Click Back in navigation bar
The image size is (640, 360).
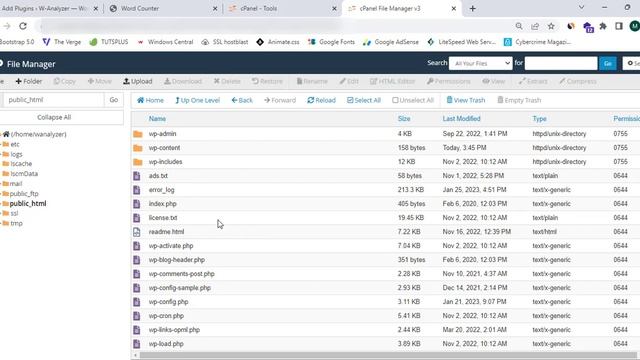tap(242, 100)
